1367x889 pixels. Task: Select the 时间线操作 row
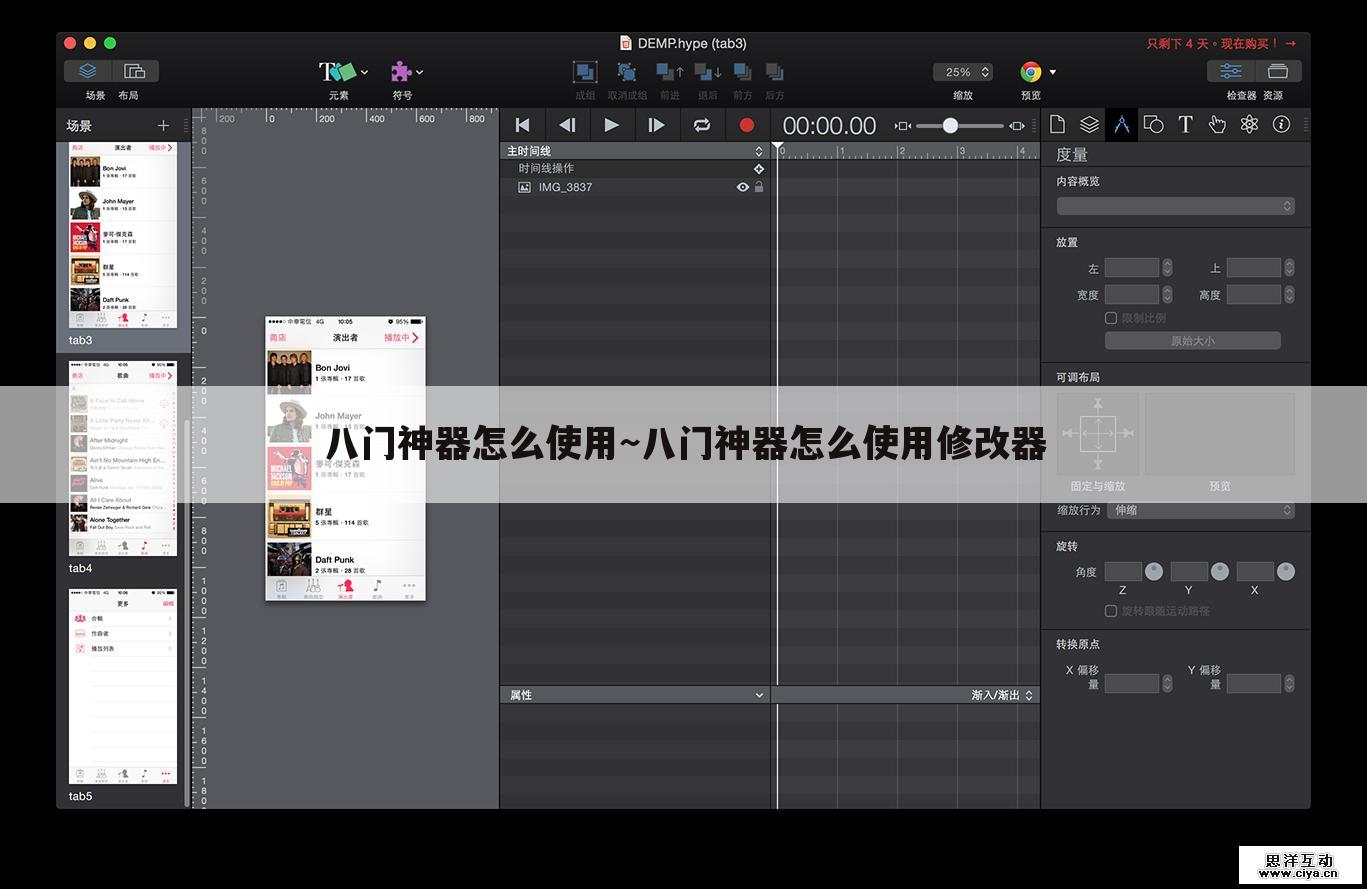coord(635,169)
